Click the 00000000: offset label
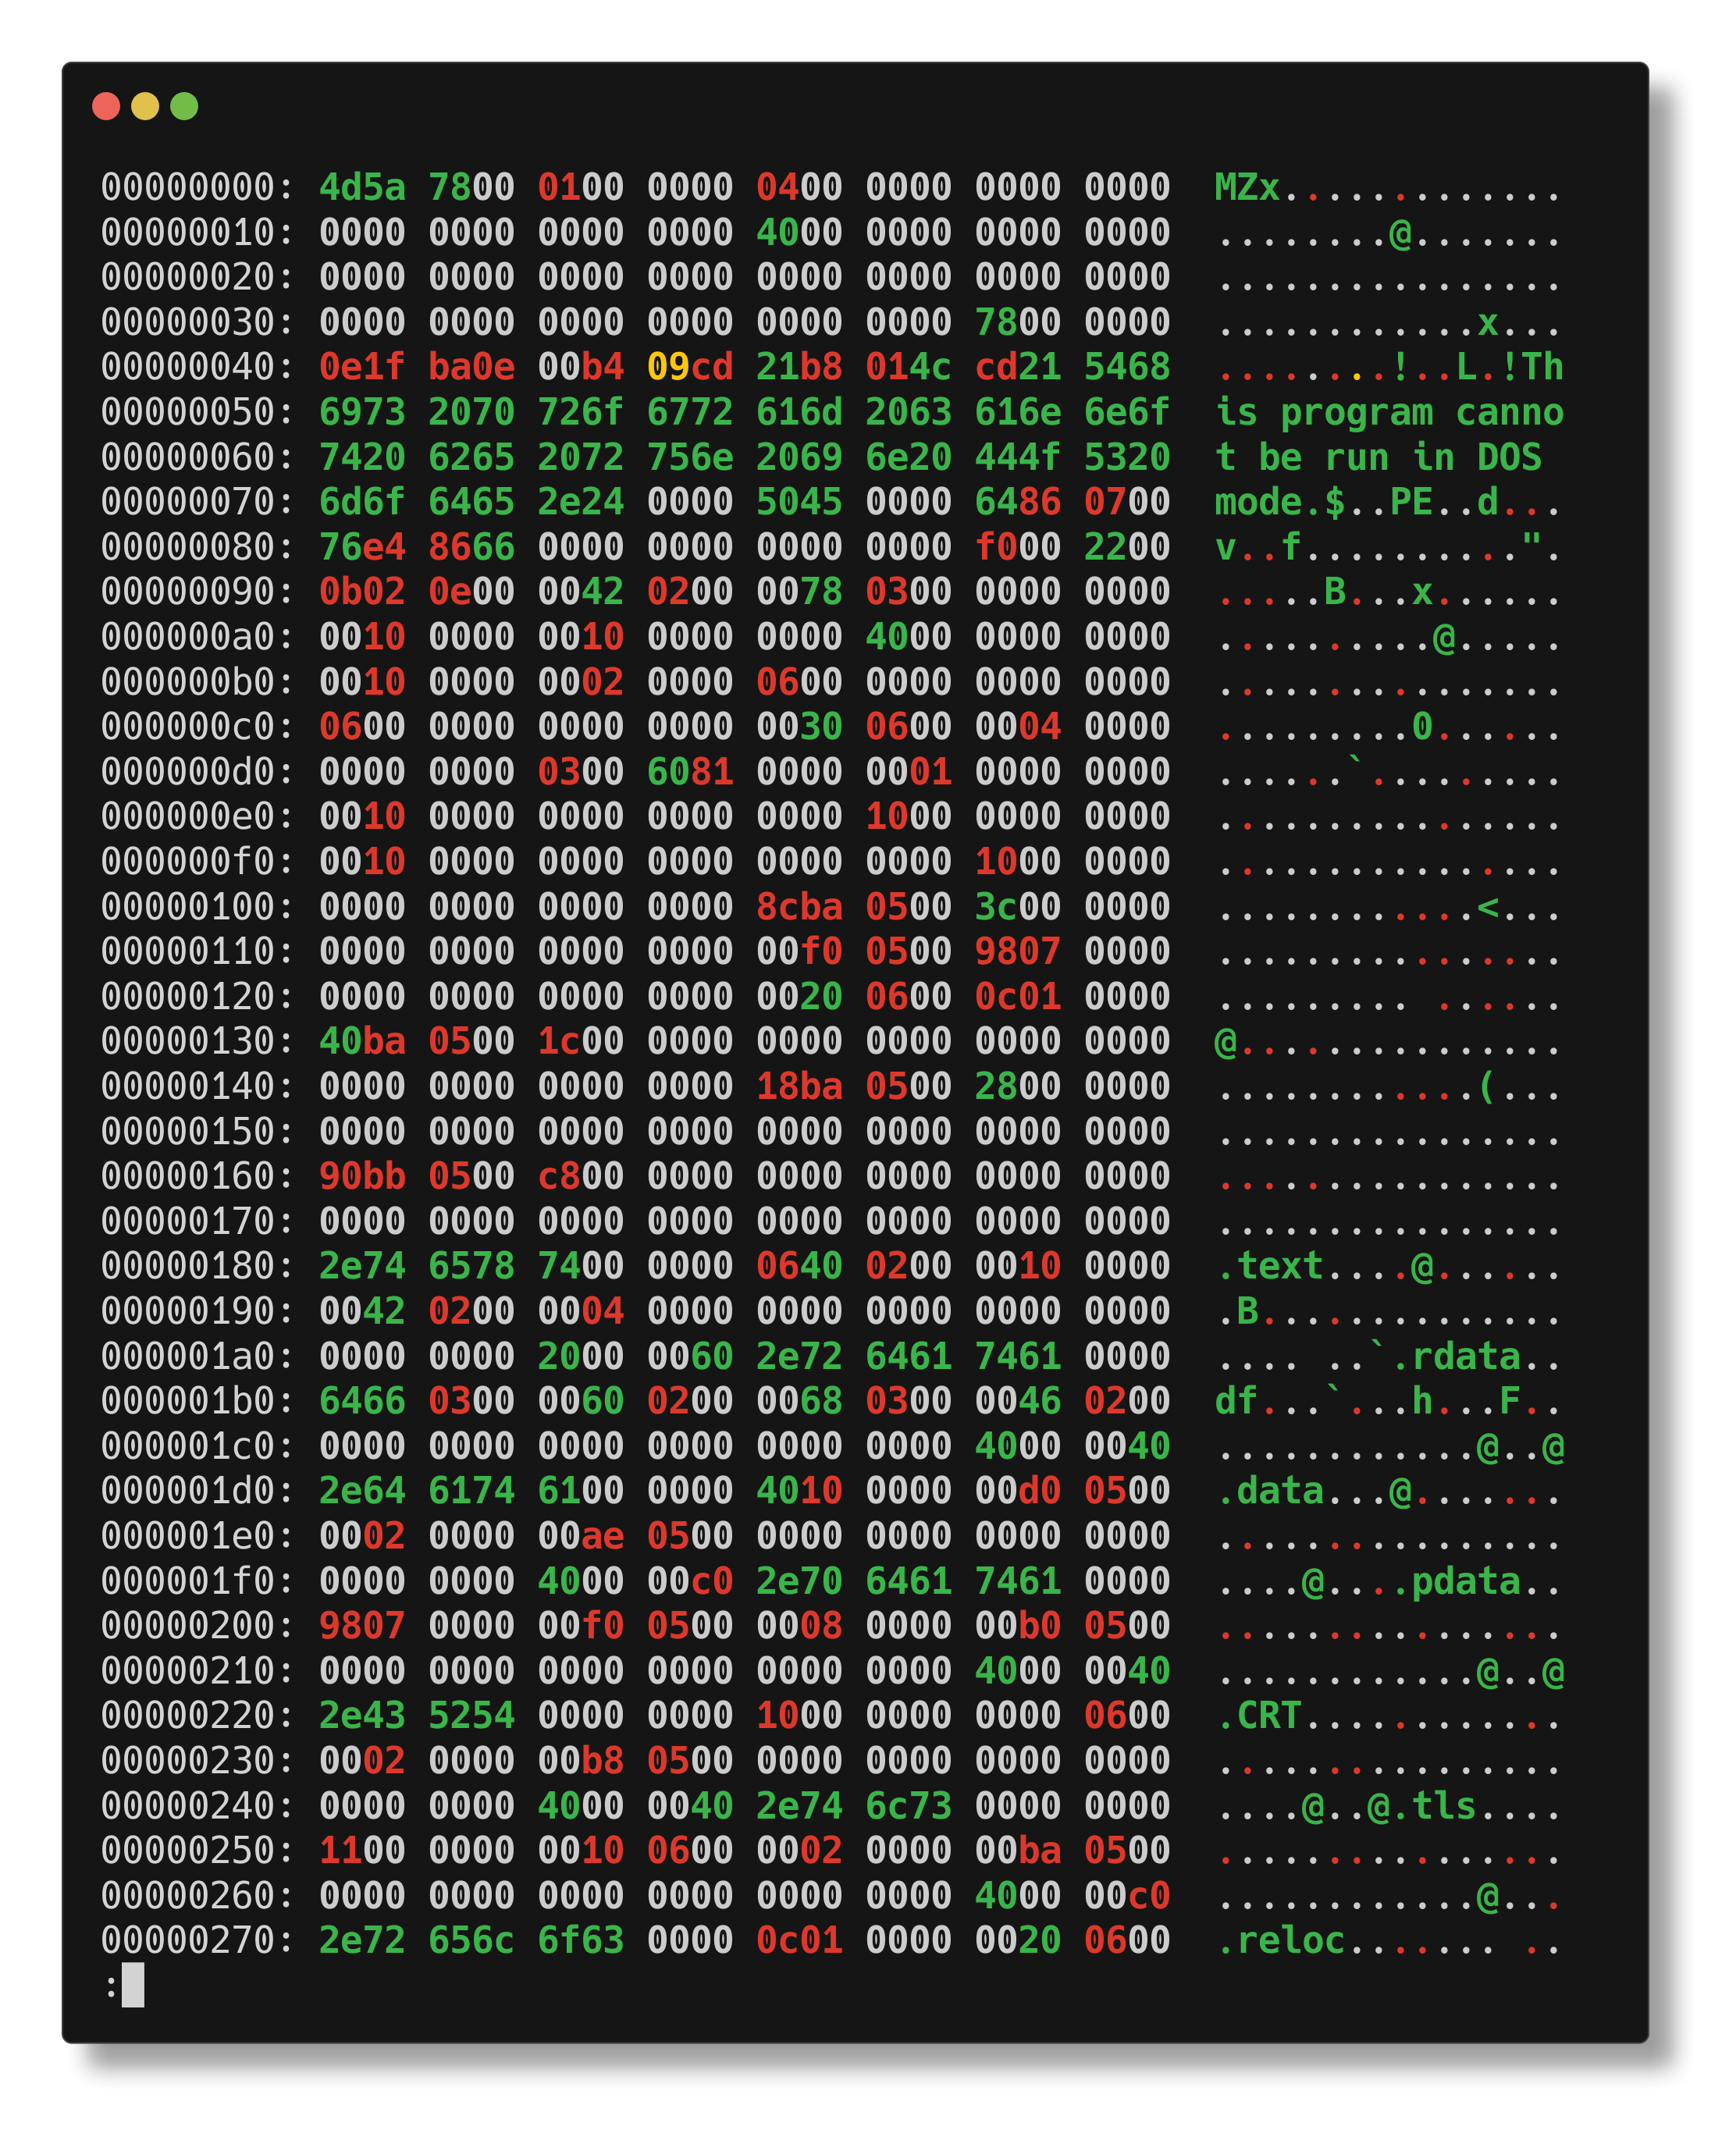The width and height of the screenshot is (1736, 2130). pos(197,187)
